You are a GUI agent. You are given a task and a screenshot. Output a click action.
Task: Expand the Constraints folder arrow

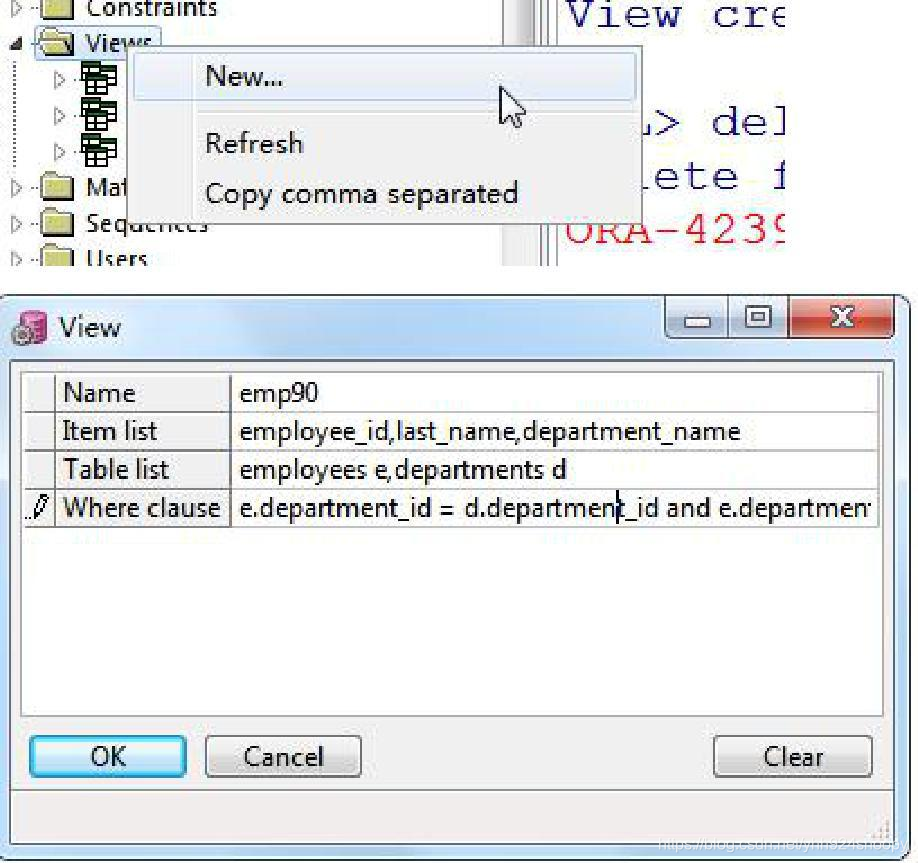[16, 8]
